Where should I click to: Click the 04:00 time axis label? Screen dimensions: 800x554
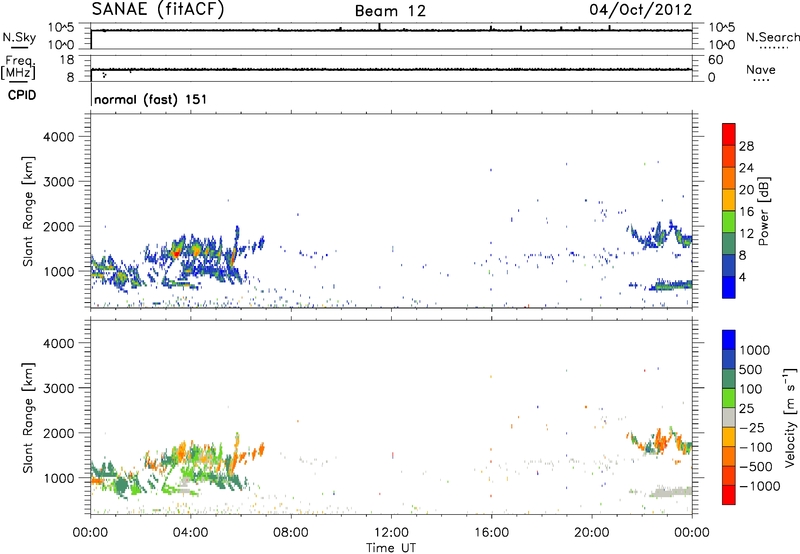point(190,533)
